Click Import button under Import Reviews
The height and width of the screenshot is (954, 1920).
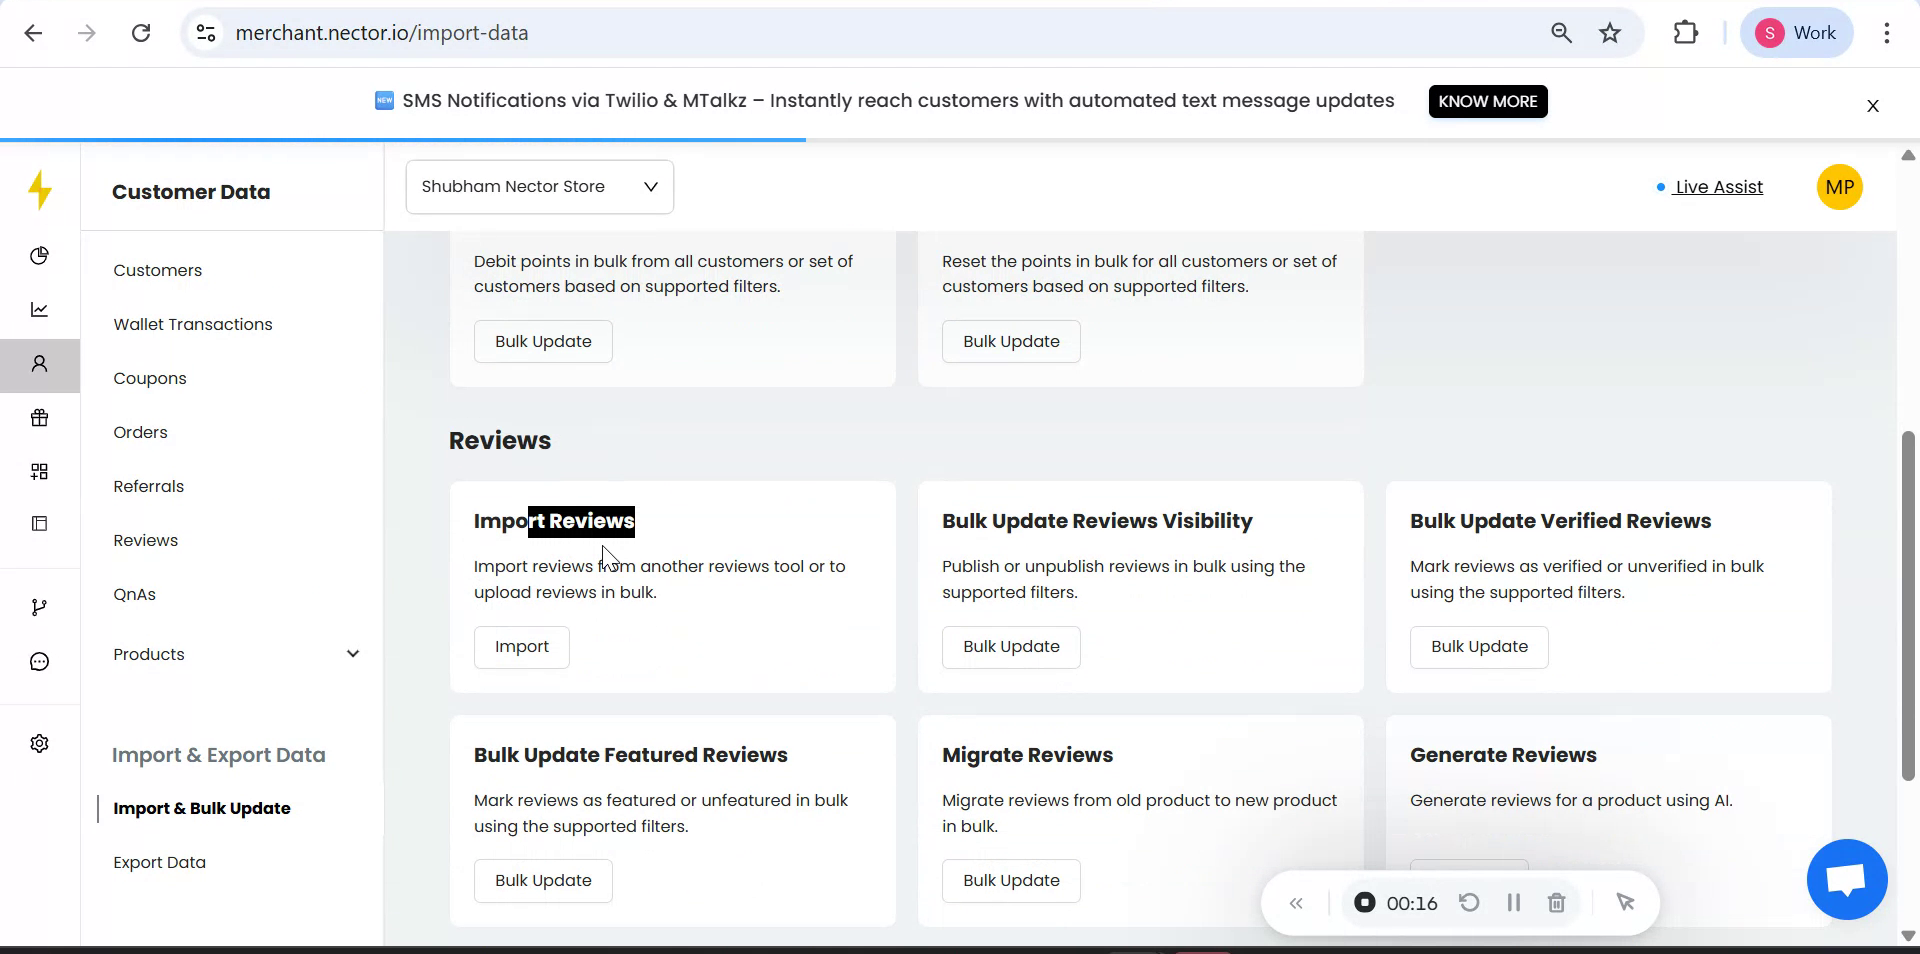click(x=521, y=647)
